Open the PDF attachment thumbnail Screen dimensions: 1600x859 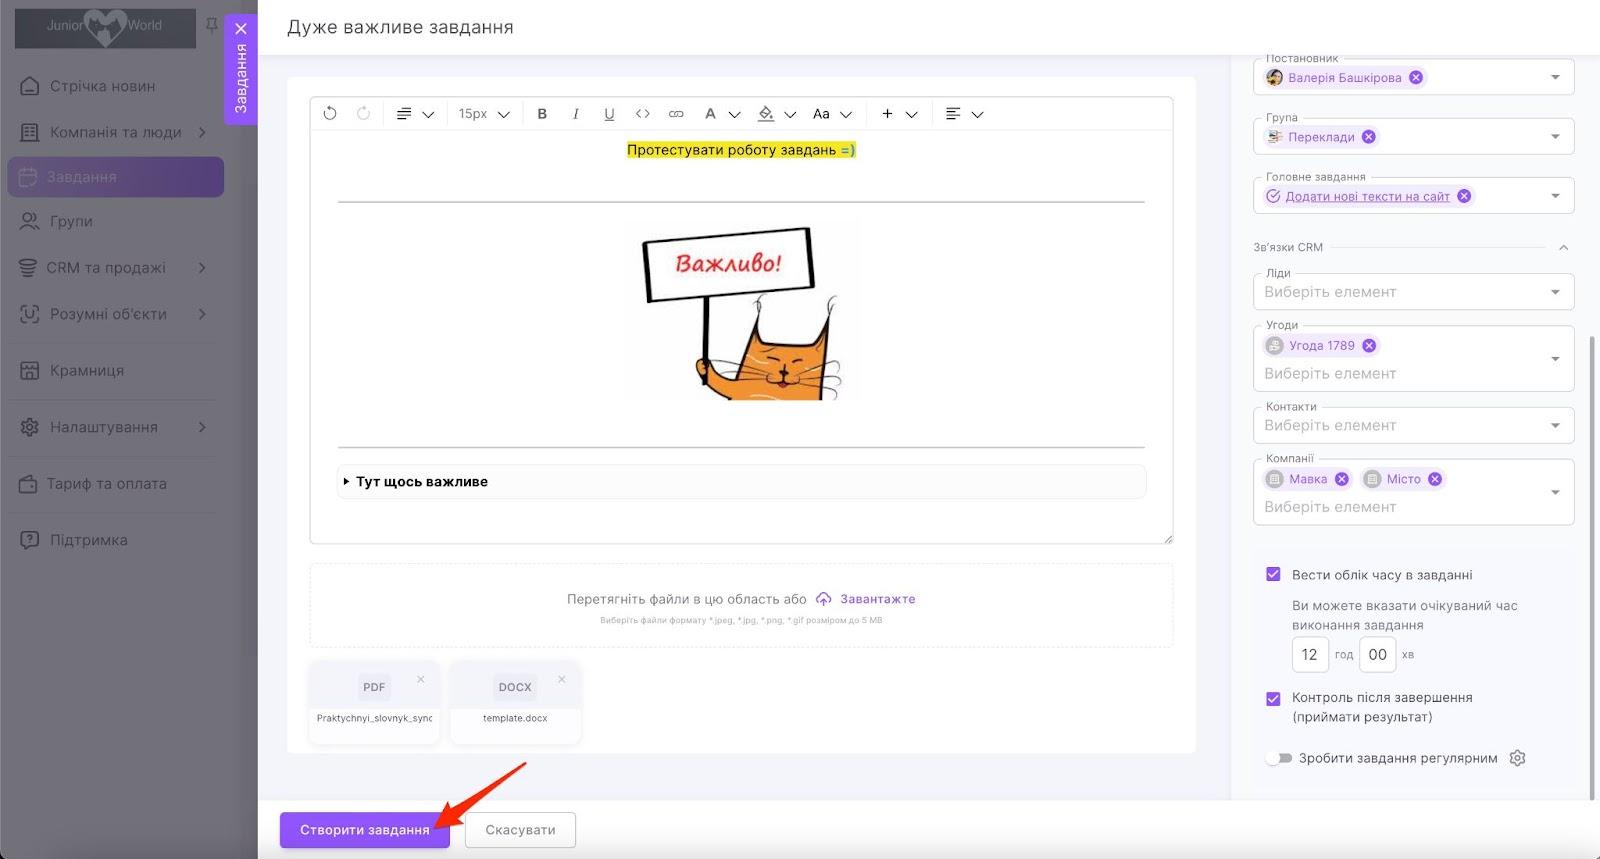(374, 687)
